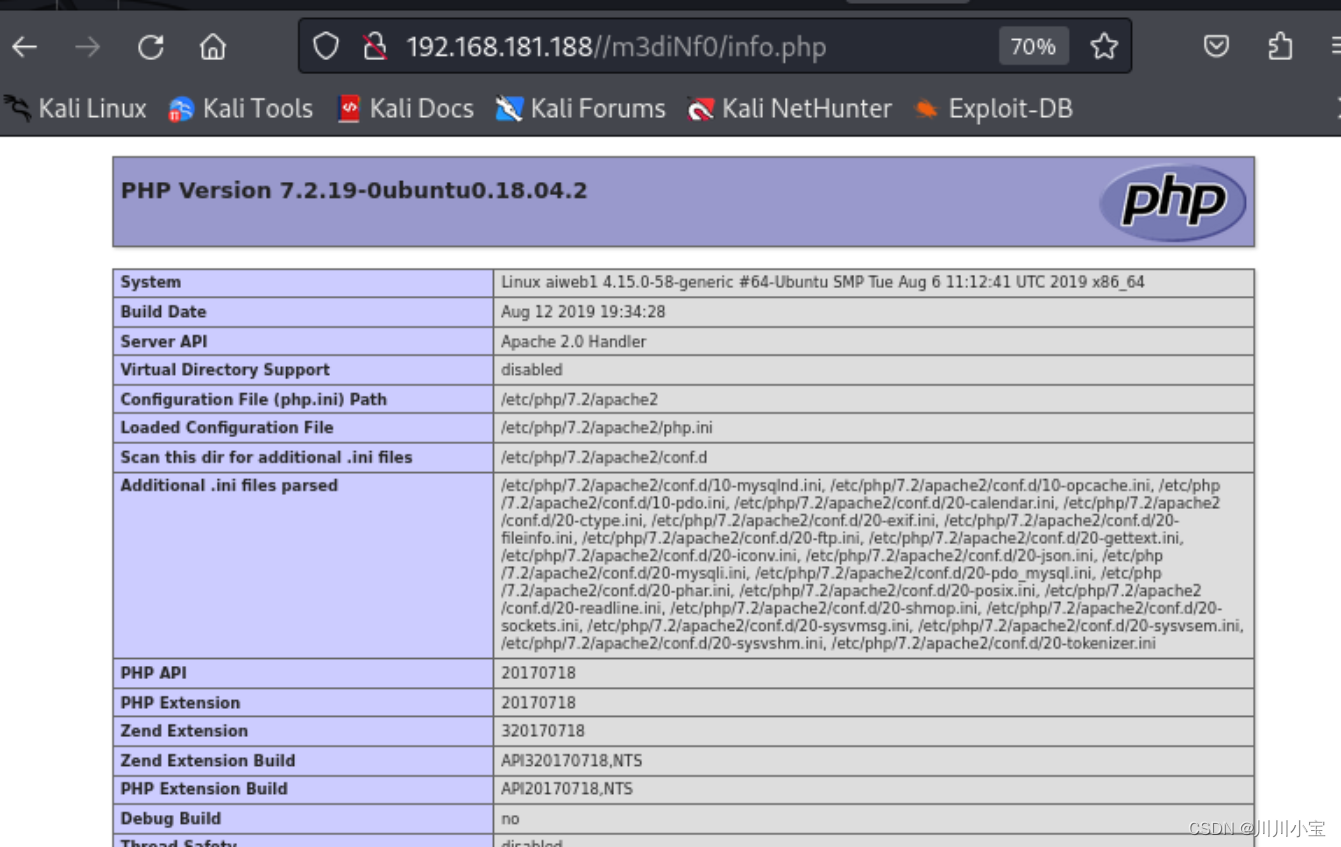Click the PHP Extension Build label
This screenshot has width=1341, height=847.
pyautogui.click(x=204, y=788)
